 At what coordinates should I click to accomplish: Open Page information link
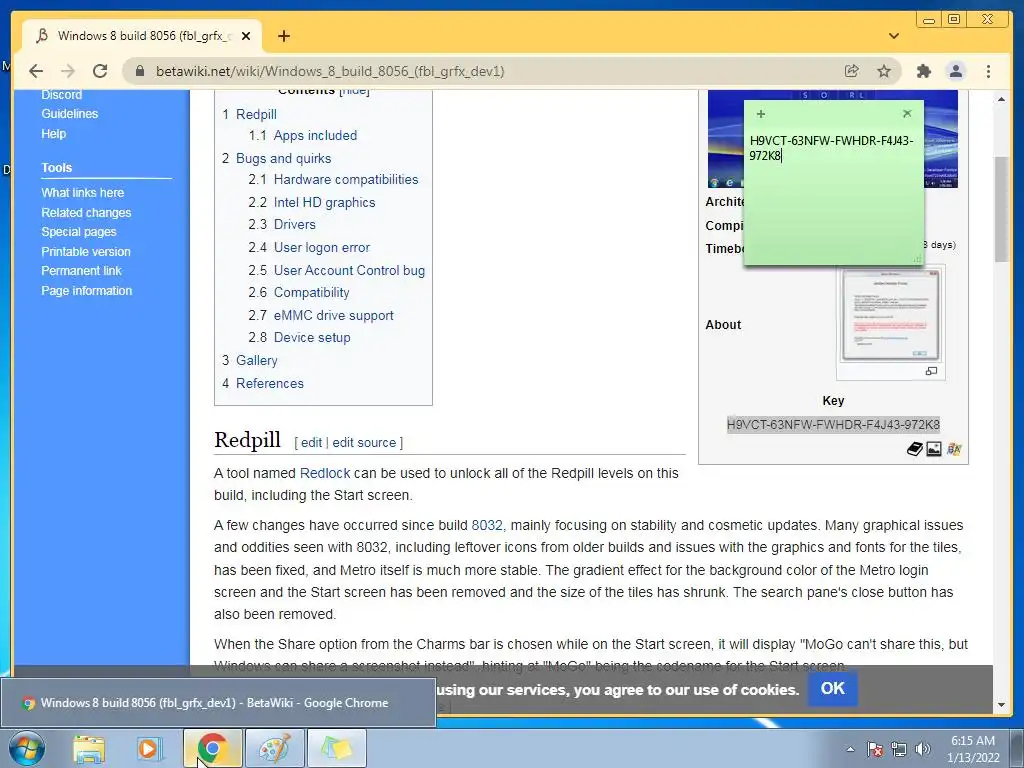86,291
